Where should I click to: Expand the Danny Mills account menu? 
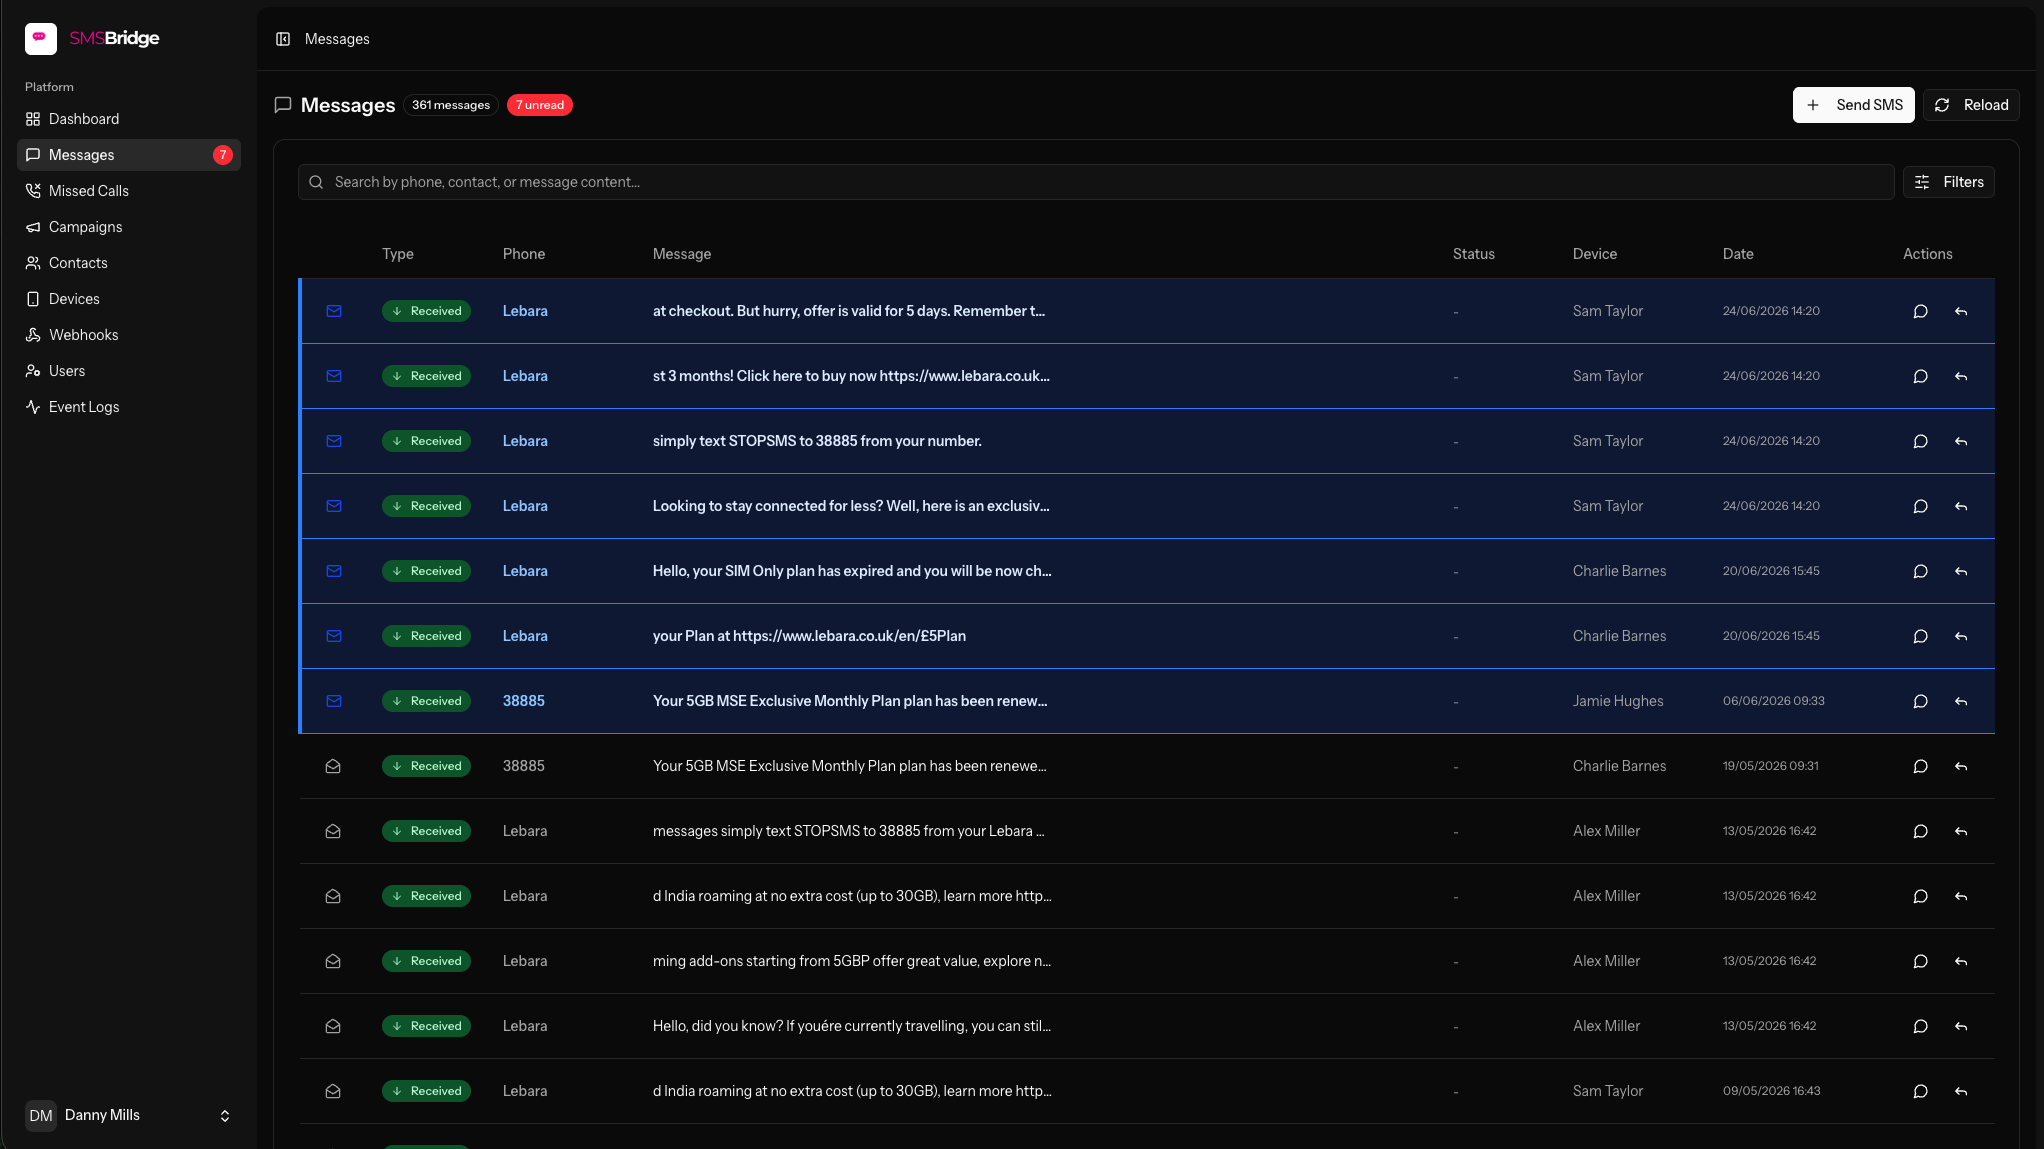click(x=129, y=1115)
